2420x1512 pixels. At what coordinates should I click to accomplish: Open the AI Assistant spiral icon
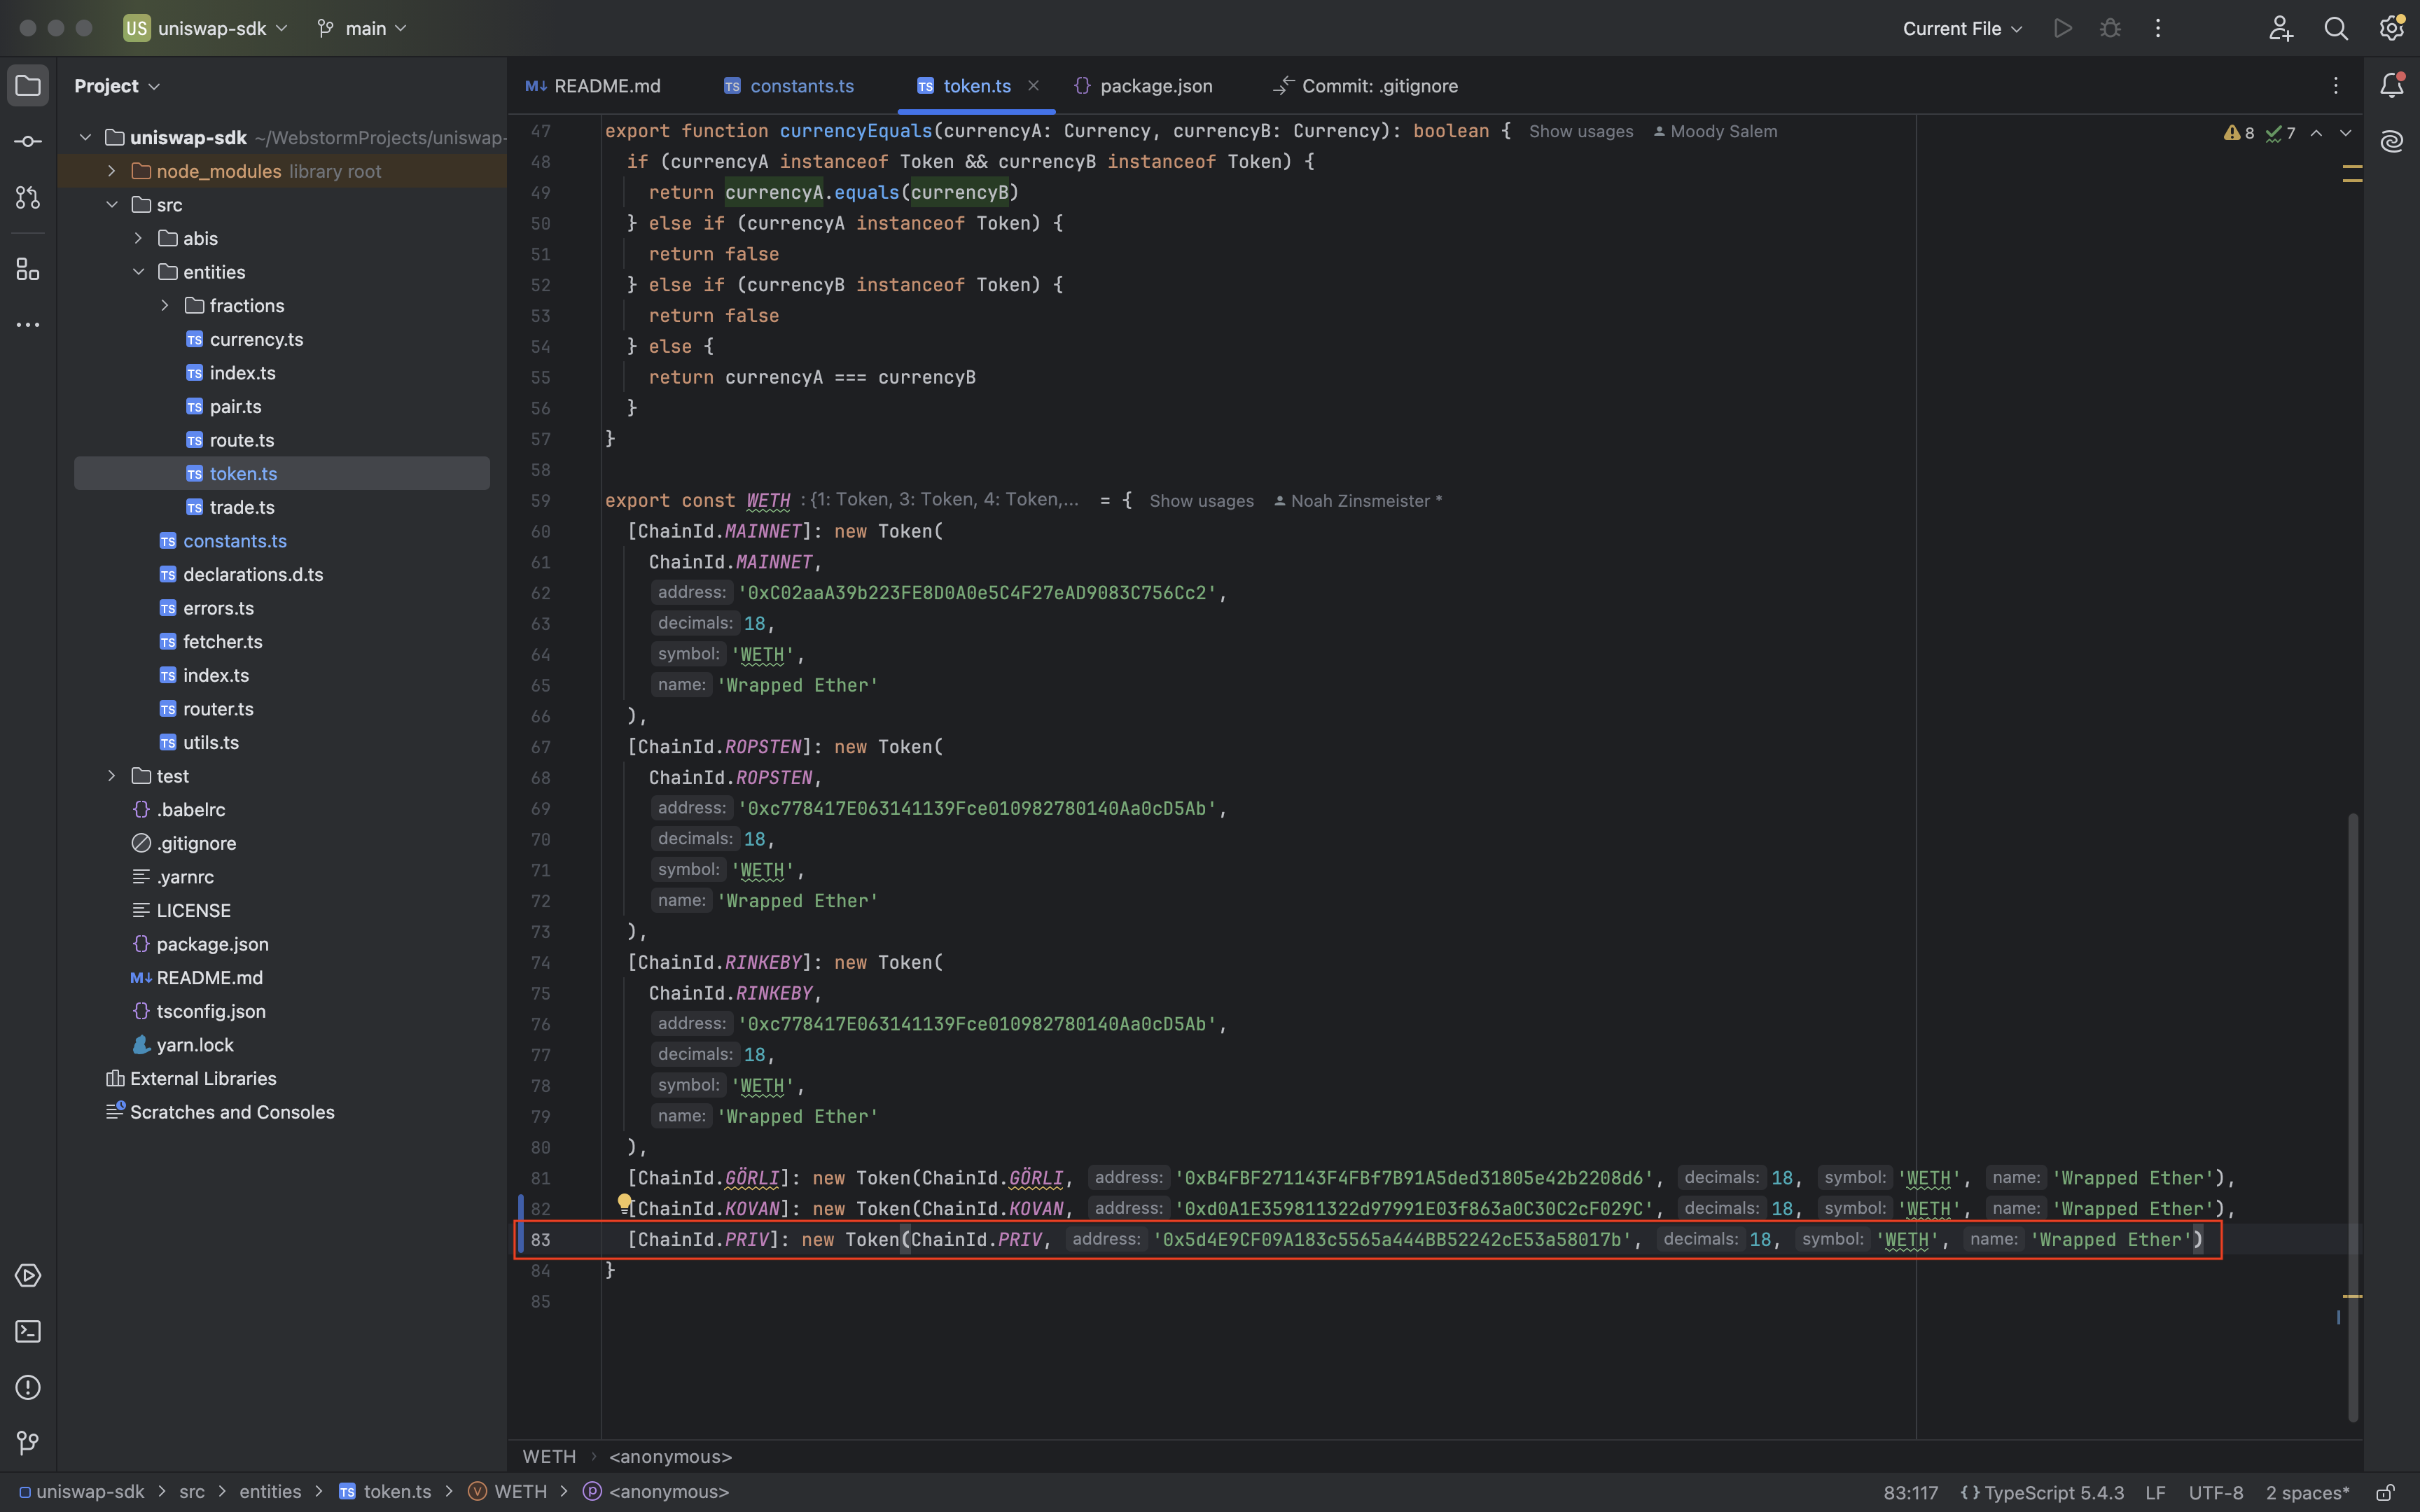coord(2392,142)
